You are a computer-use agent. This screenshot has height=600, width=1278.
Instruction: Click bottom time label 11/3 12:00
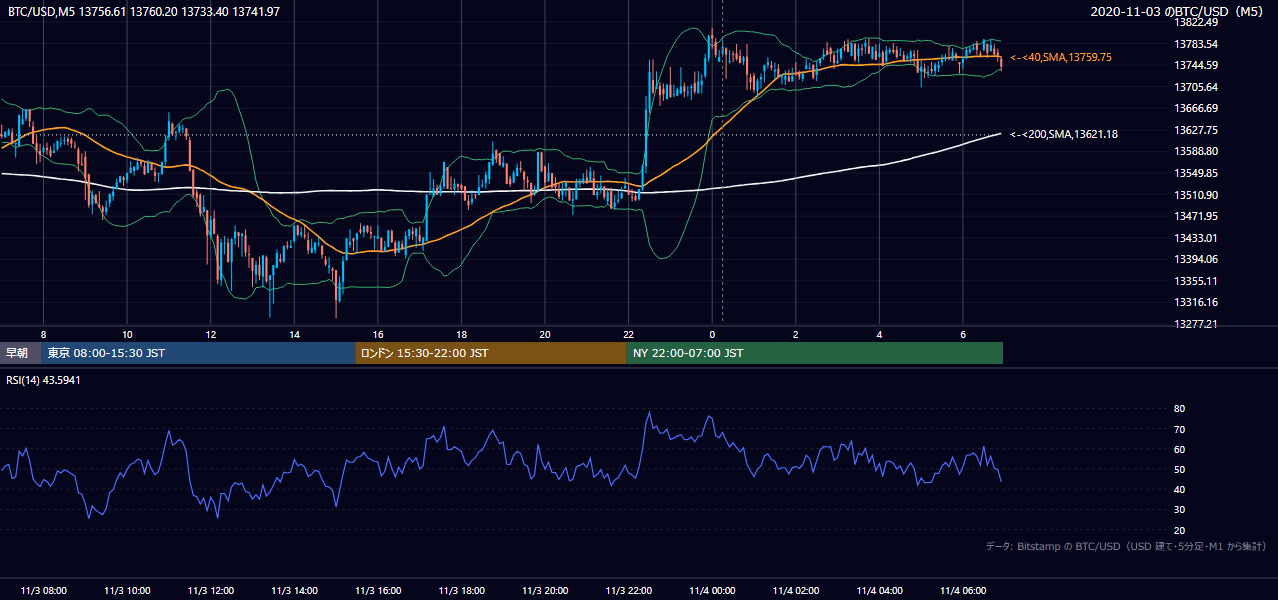(x=210, y=591)
